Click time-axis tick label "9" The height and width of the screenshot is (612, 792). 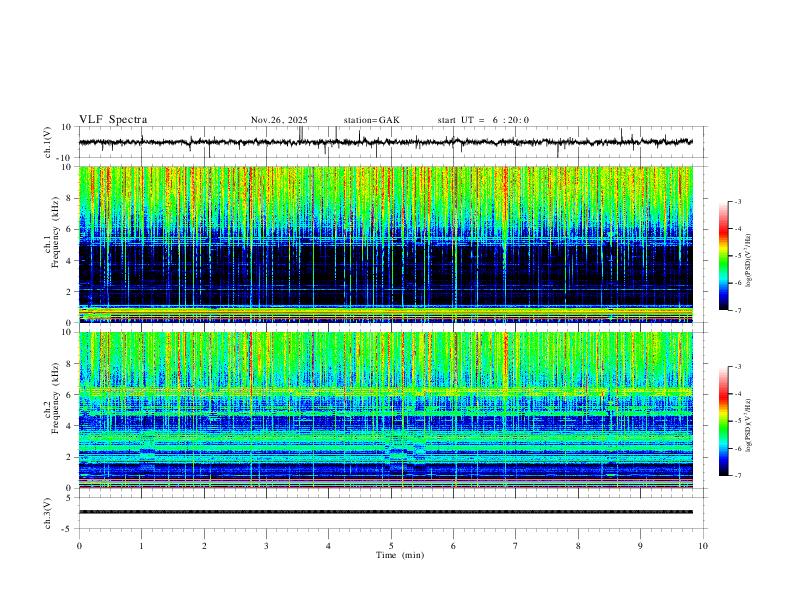coord(640,546)
